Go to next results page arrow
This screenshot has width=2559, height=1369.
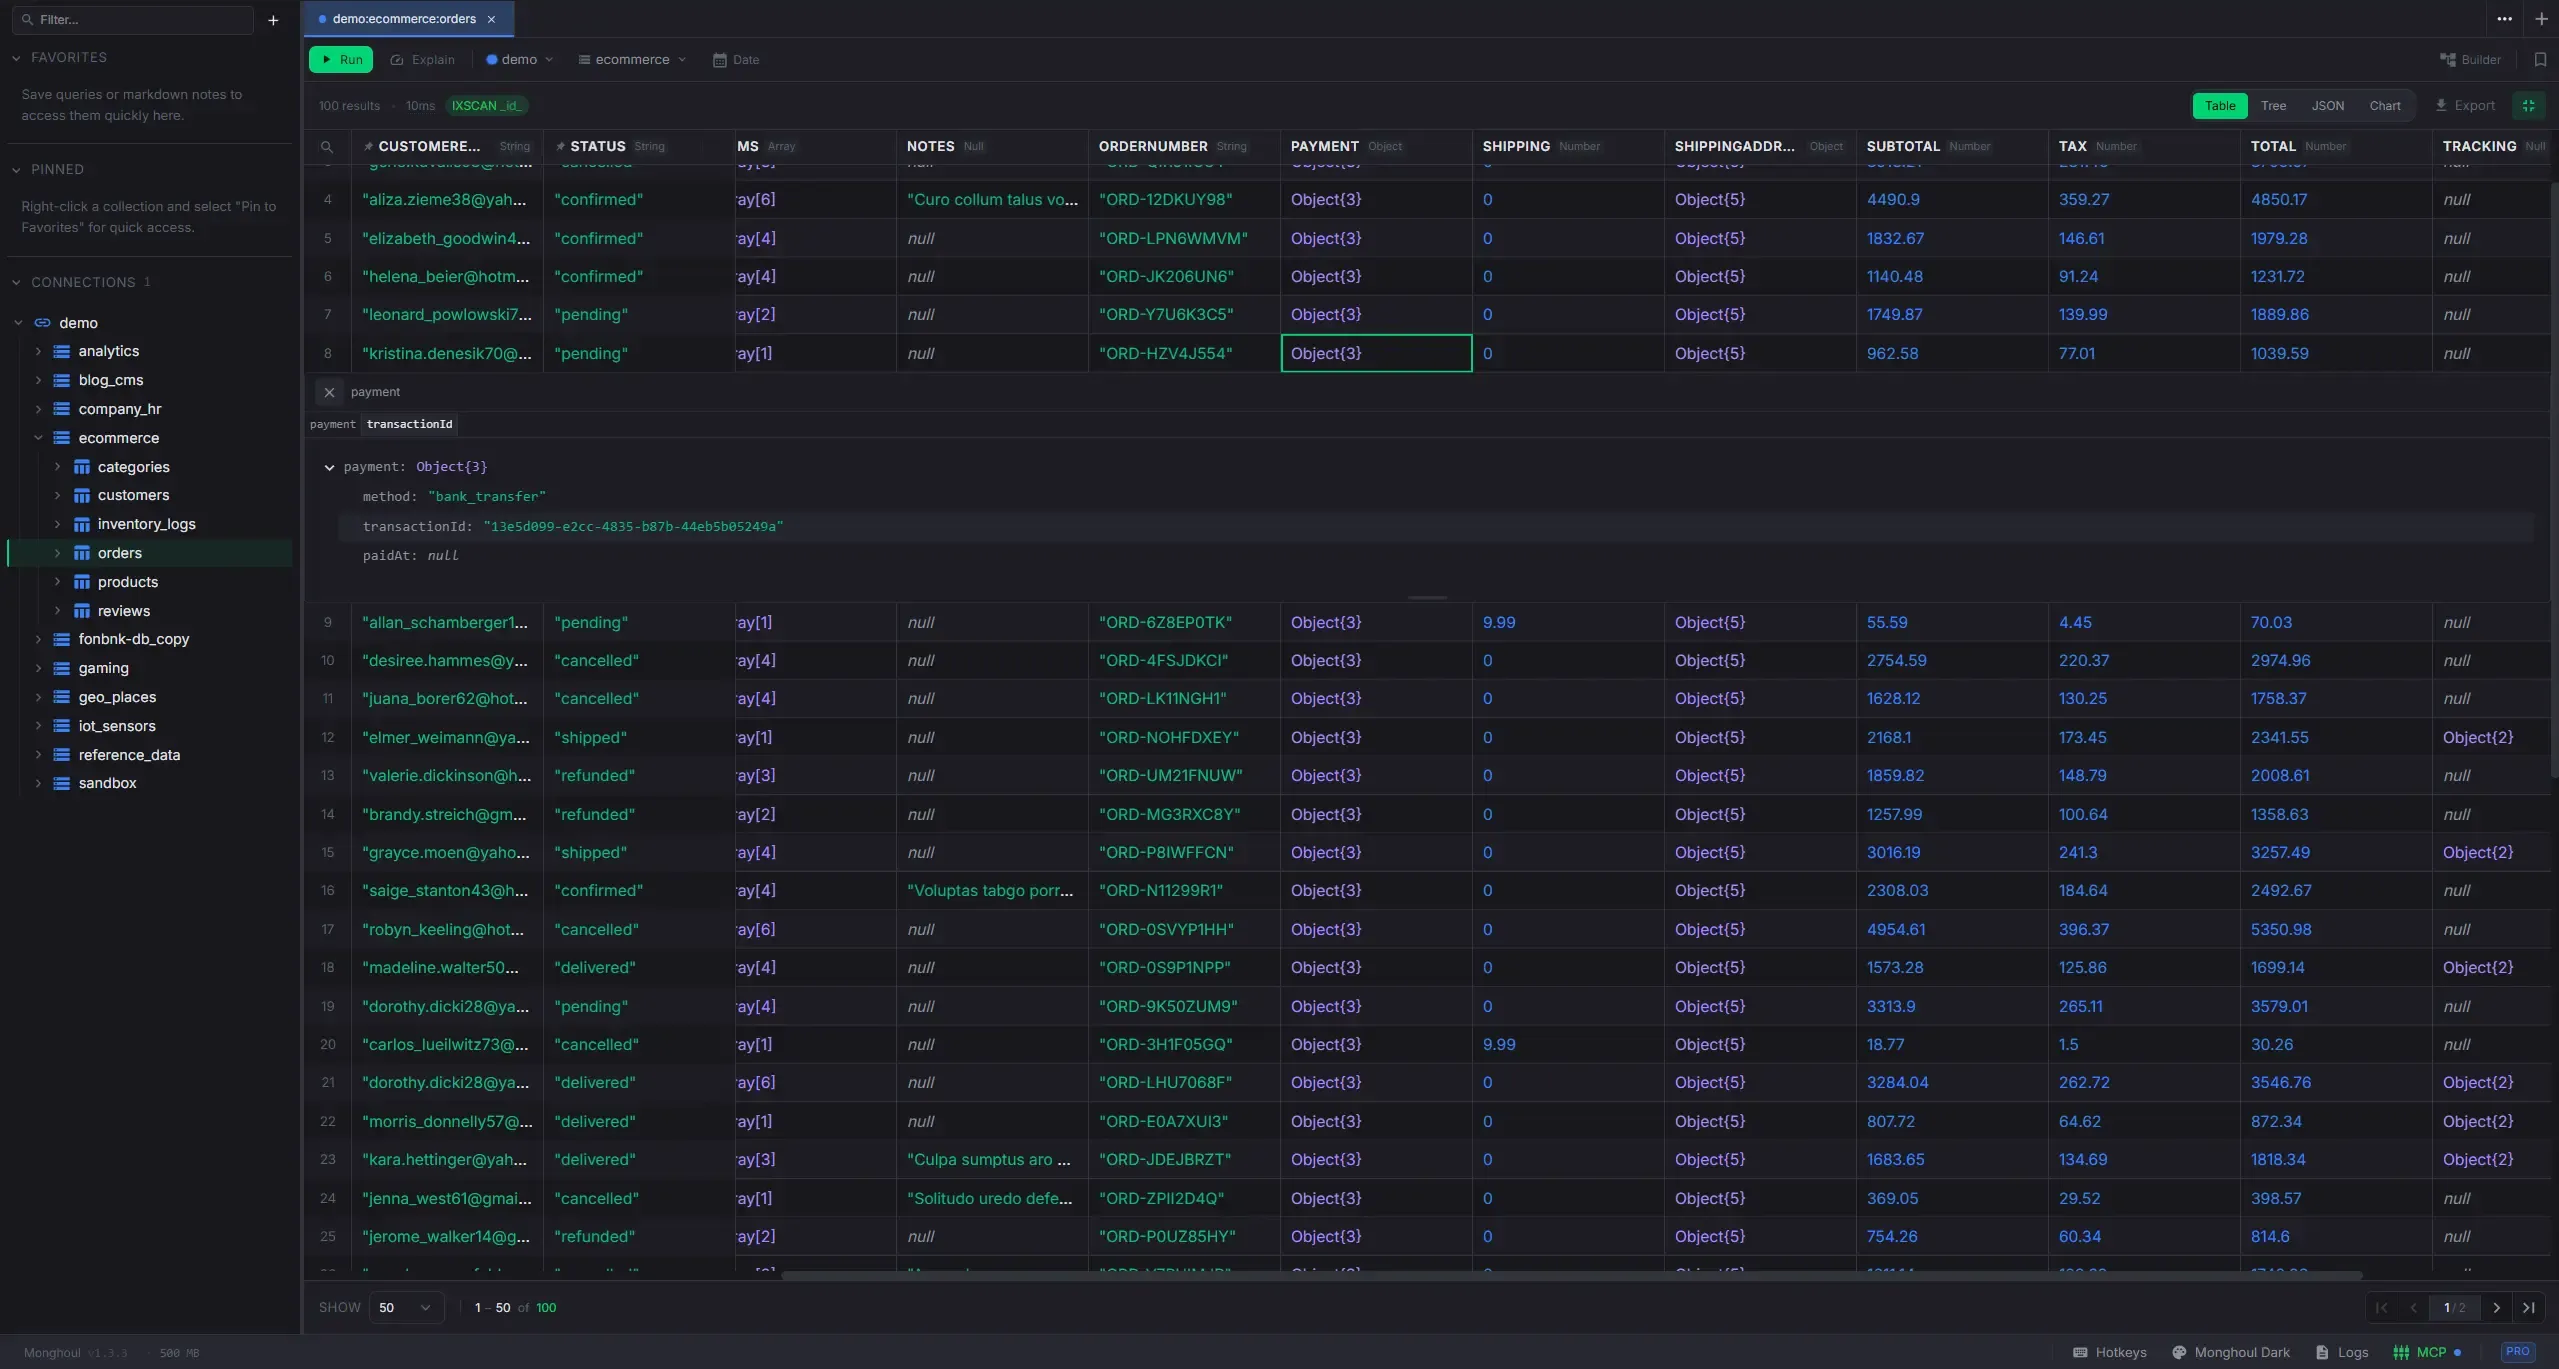(x=2496, y=1308)
